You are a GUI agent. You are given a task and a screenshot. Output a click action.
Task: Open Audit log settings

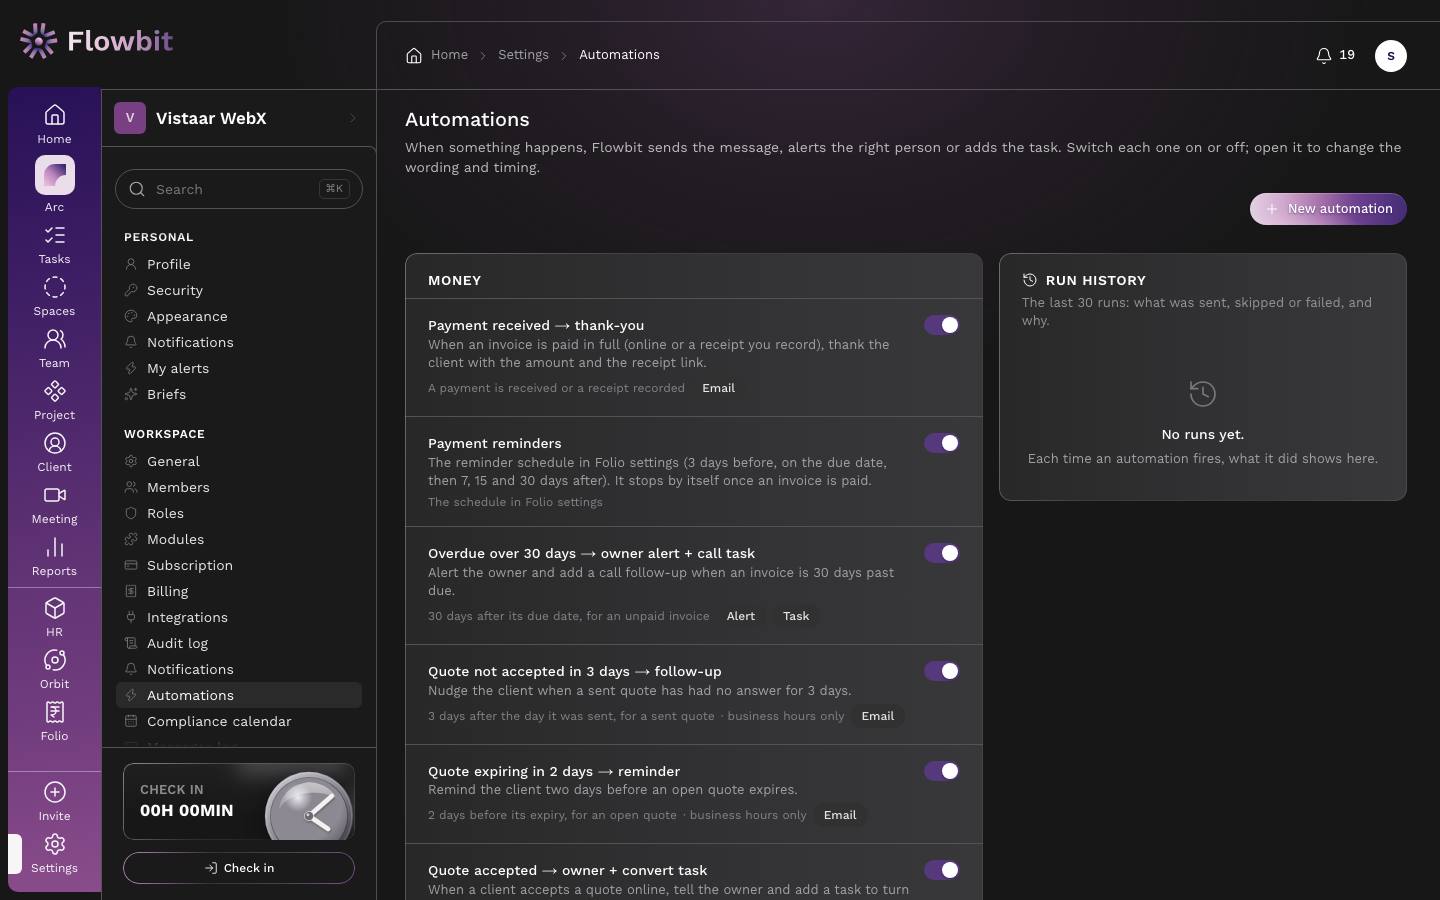click(x=238, y=643)
